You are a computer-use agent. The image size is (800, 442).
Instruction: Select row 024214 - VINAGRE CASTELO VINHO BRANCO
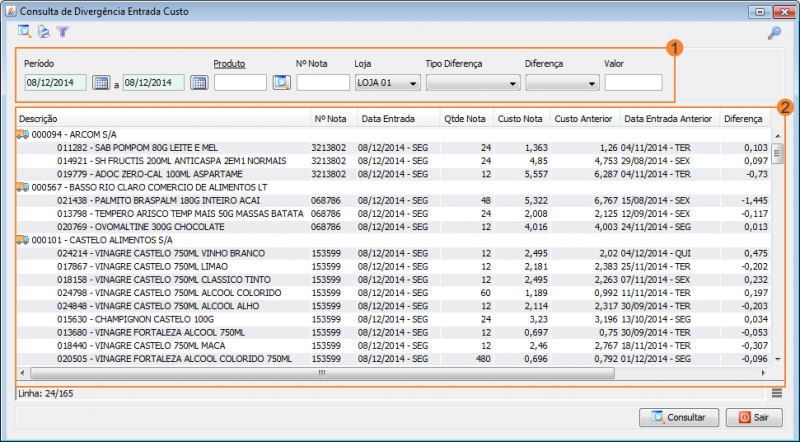point(393,253)
